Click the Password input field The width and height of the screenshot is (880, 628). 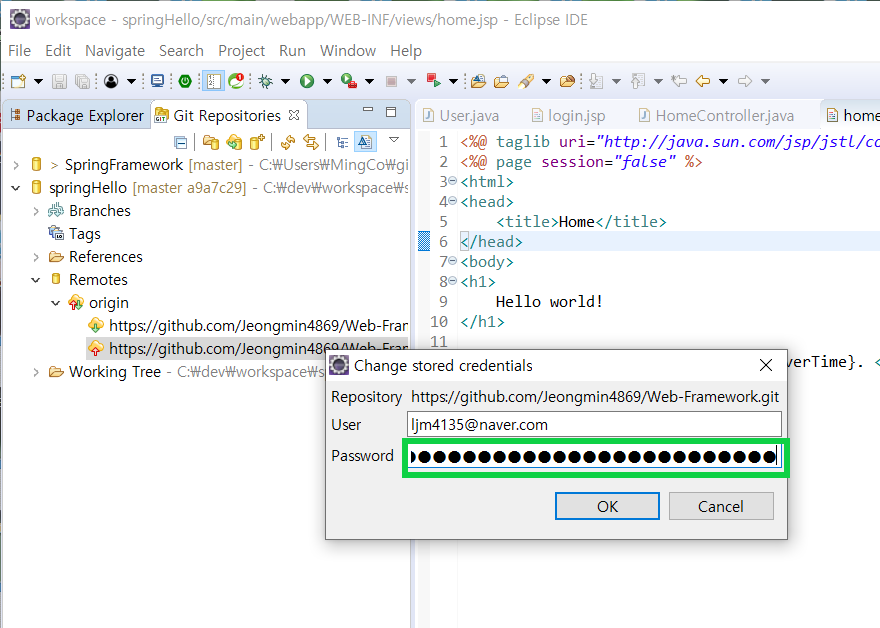click(x=594, y=457)
